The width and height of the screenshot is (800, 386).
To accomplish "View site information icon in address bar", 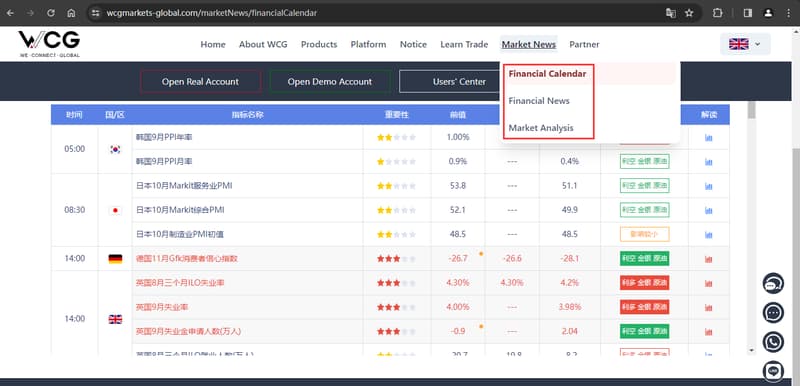I will 95,13.
